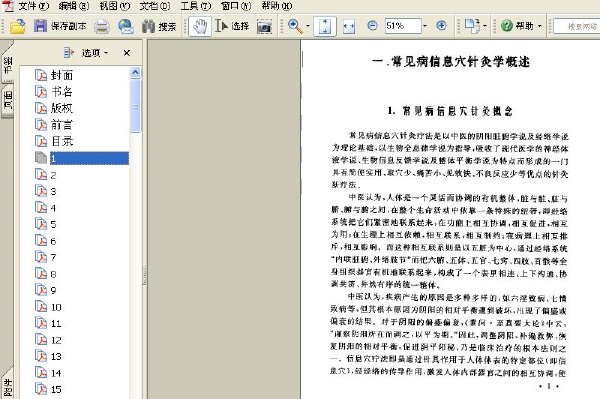Screen dimensions: 600x399
Task: Go to bookmark 10
Action: click(56, 307)
